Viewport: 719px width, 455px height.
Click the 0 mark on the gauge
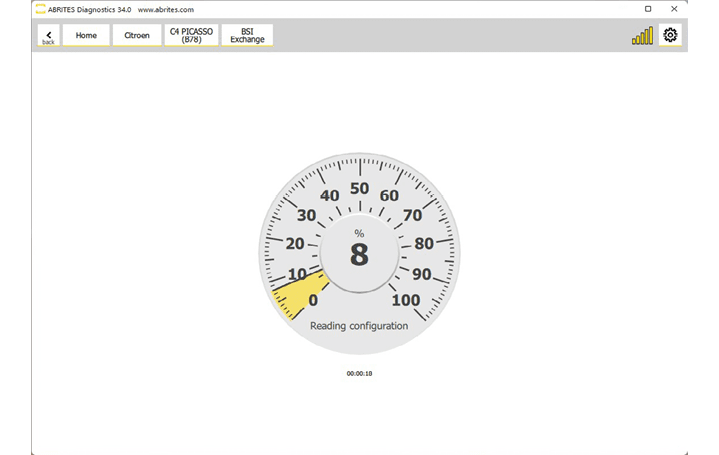pos(313,300)
